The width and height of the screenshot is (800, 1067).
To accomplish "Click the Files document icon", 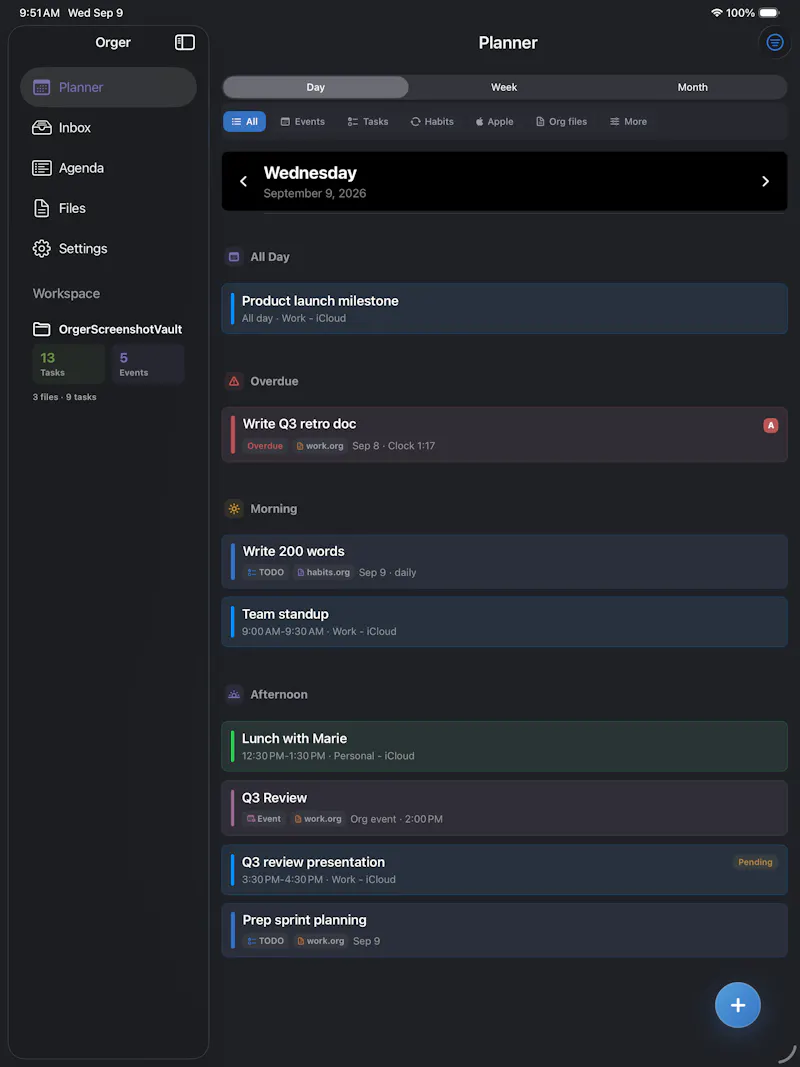I will pyautogui.click(x=41, y=208).
